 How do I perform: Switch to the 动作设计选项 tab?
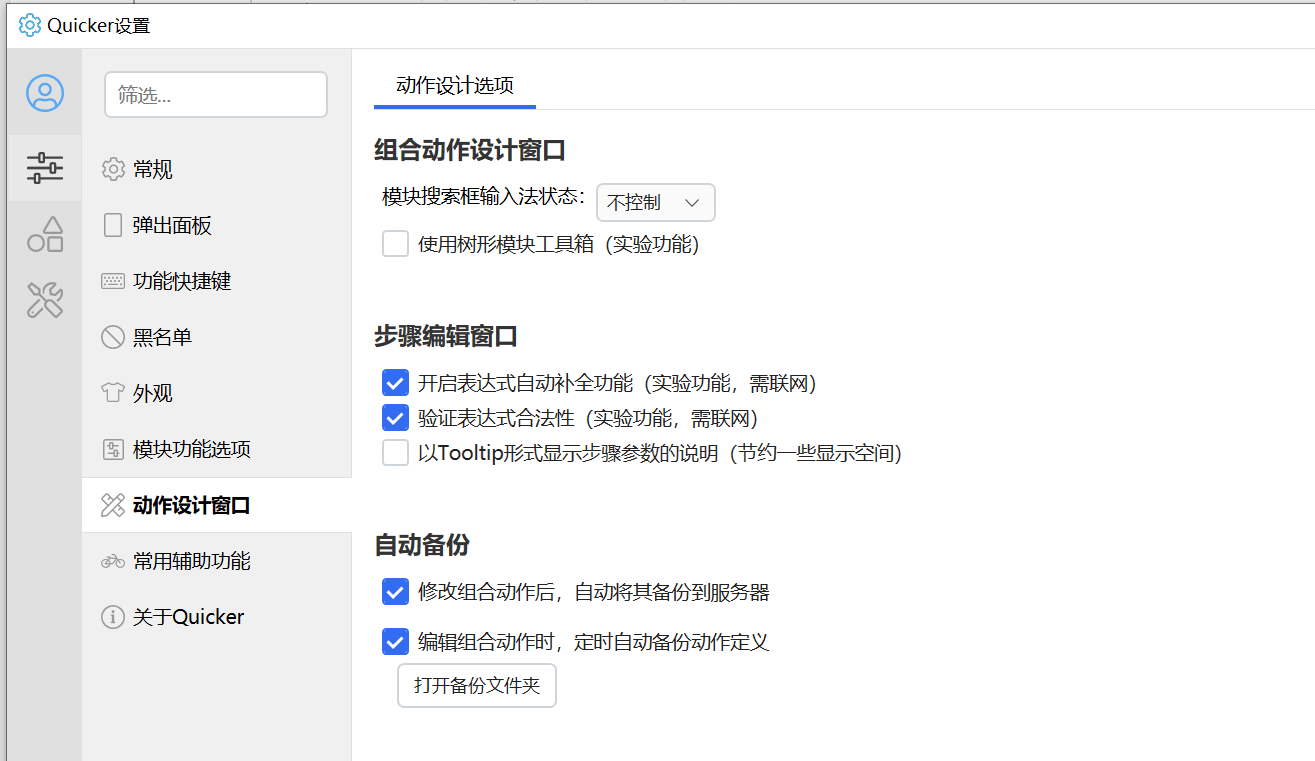point(455,86)
